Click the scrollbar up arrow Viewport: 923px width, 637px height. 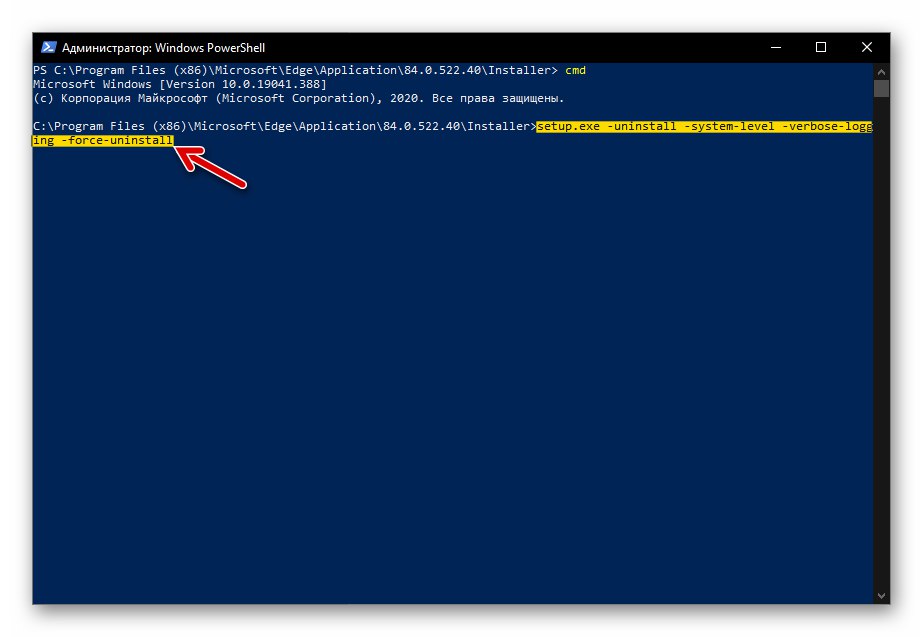point(881,70)
